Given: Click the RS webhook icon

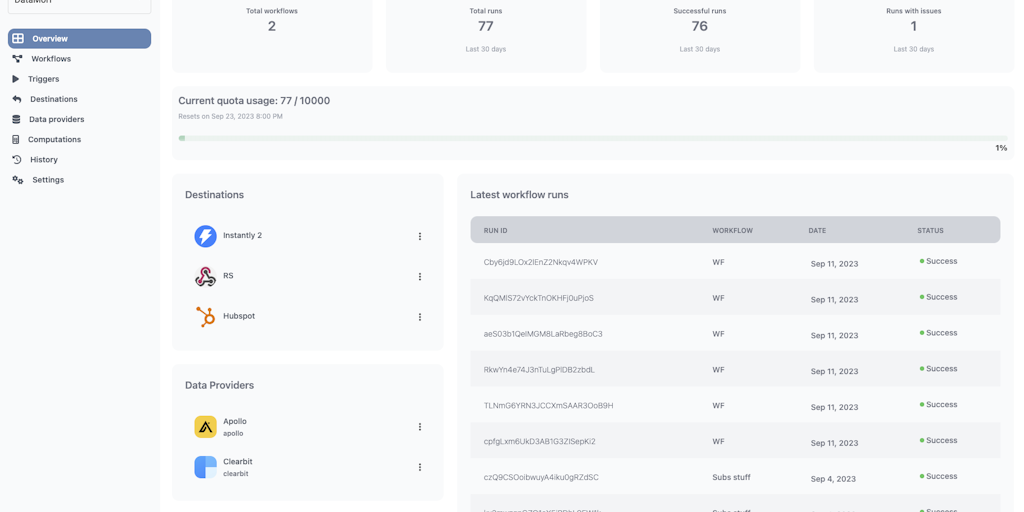Looking at the screenshot, I should (205, 276).
